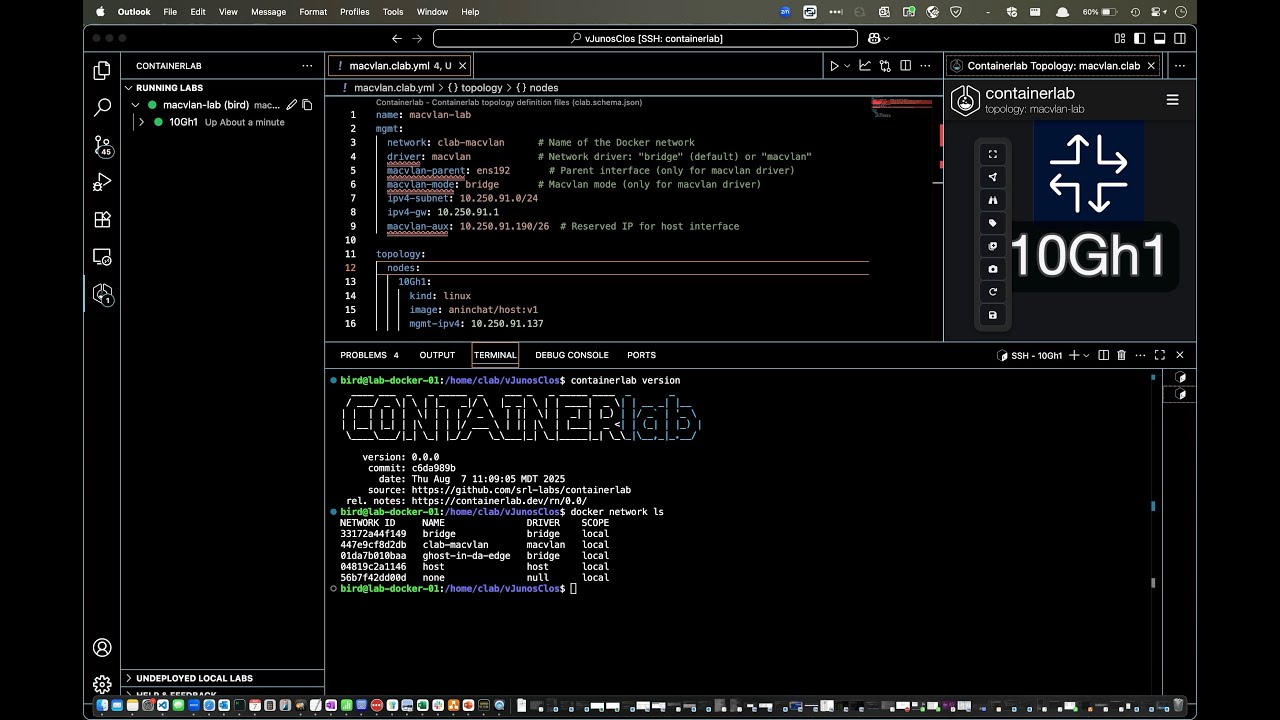
Task: Click the fit-to-viewport icon in topology toolbar
Action: coord(993,154)
